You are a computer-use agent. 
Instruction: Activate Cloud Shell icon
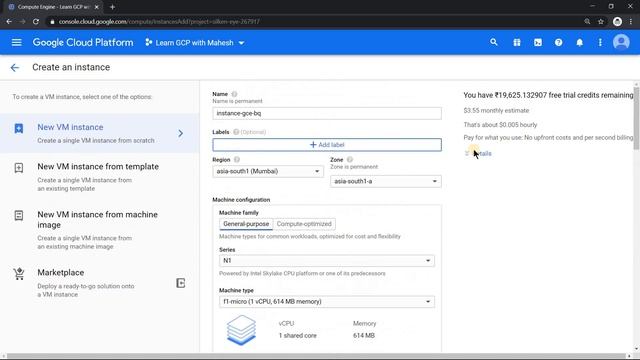click(538, 42)
